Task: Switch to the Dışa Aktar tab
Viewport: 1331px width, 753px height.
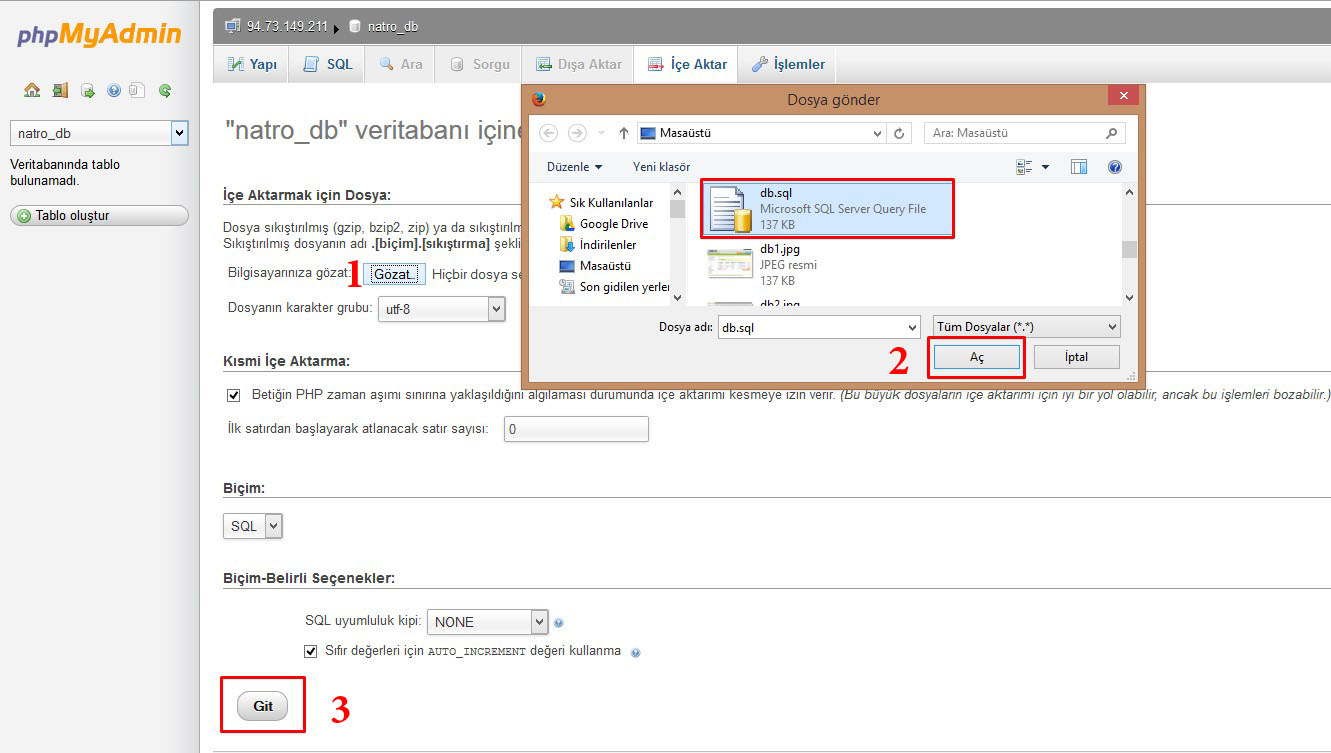Action: point(579,64)
